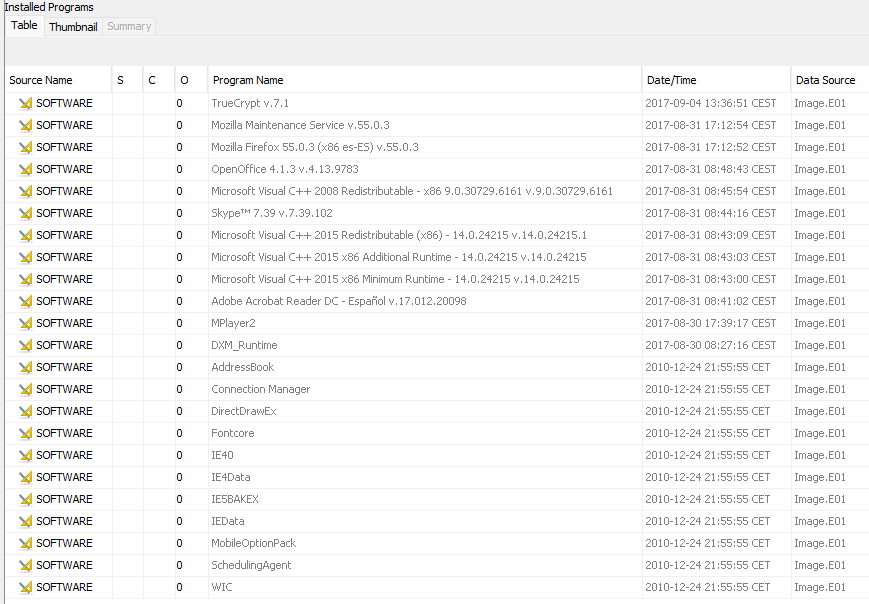Select the OpenOffice 4.1.3 v.4.13.9783 entry

click(285, 169)
